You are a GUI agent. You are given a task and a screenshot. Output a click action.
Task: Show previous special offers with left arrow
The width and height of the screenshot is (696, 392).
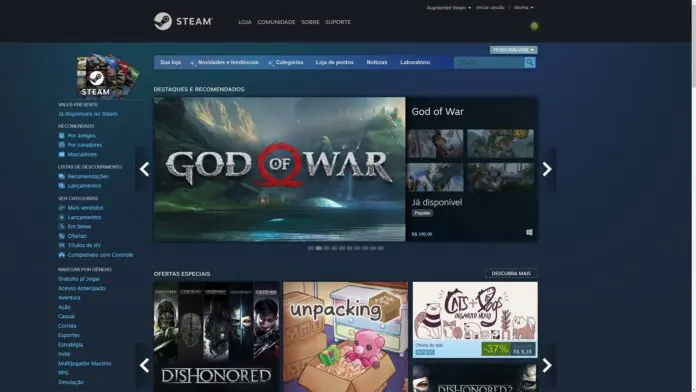[x=144, y=365]
